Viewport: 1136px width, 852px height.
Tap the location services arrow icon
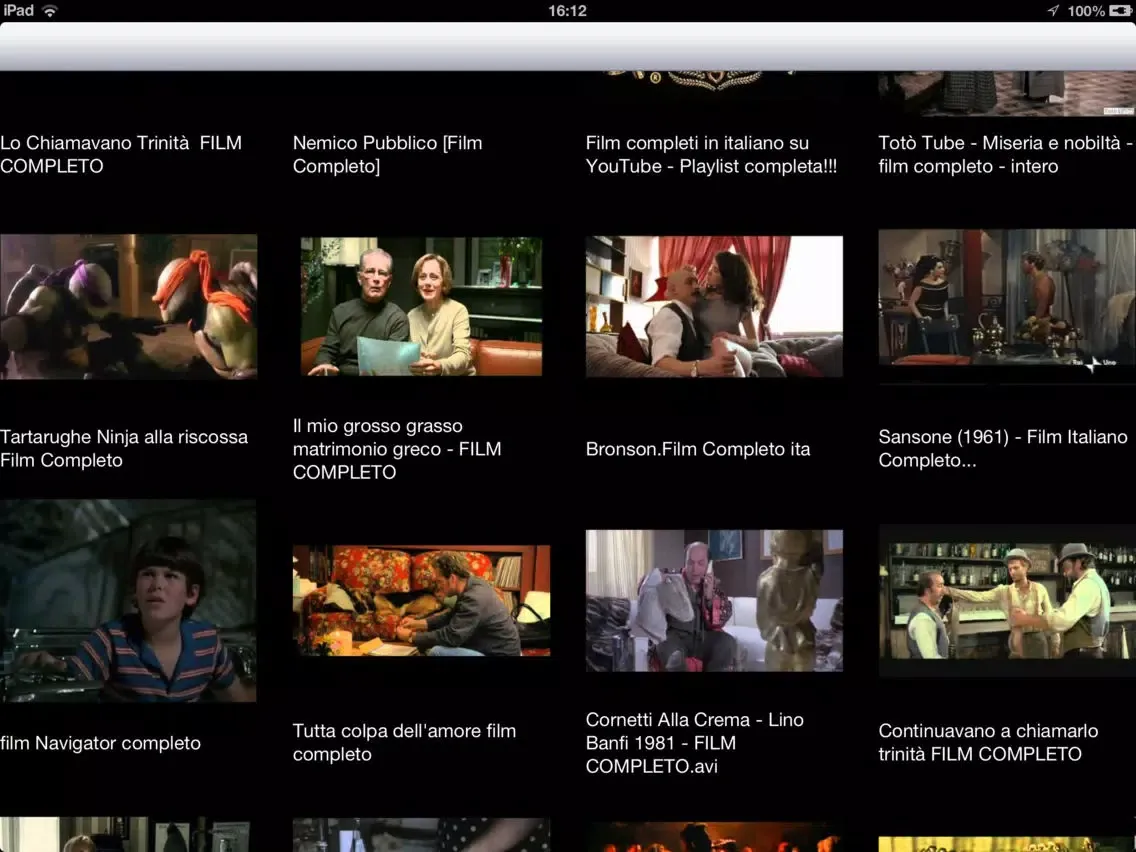1053,11
